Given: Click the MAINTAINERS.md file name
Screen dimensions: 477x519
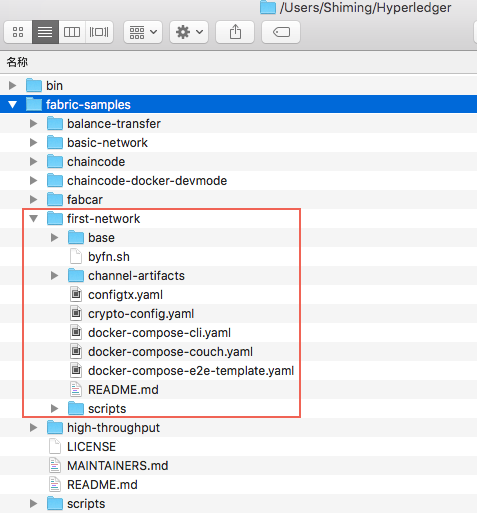Looking at the screenshot, I should click(118, 466).
